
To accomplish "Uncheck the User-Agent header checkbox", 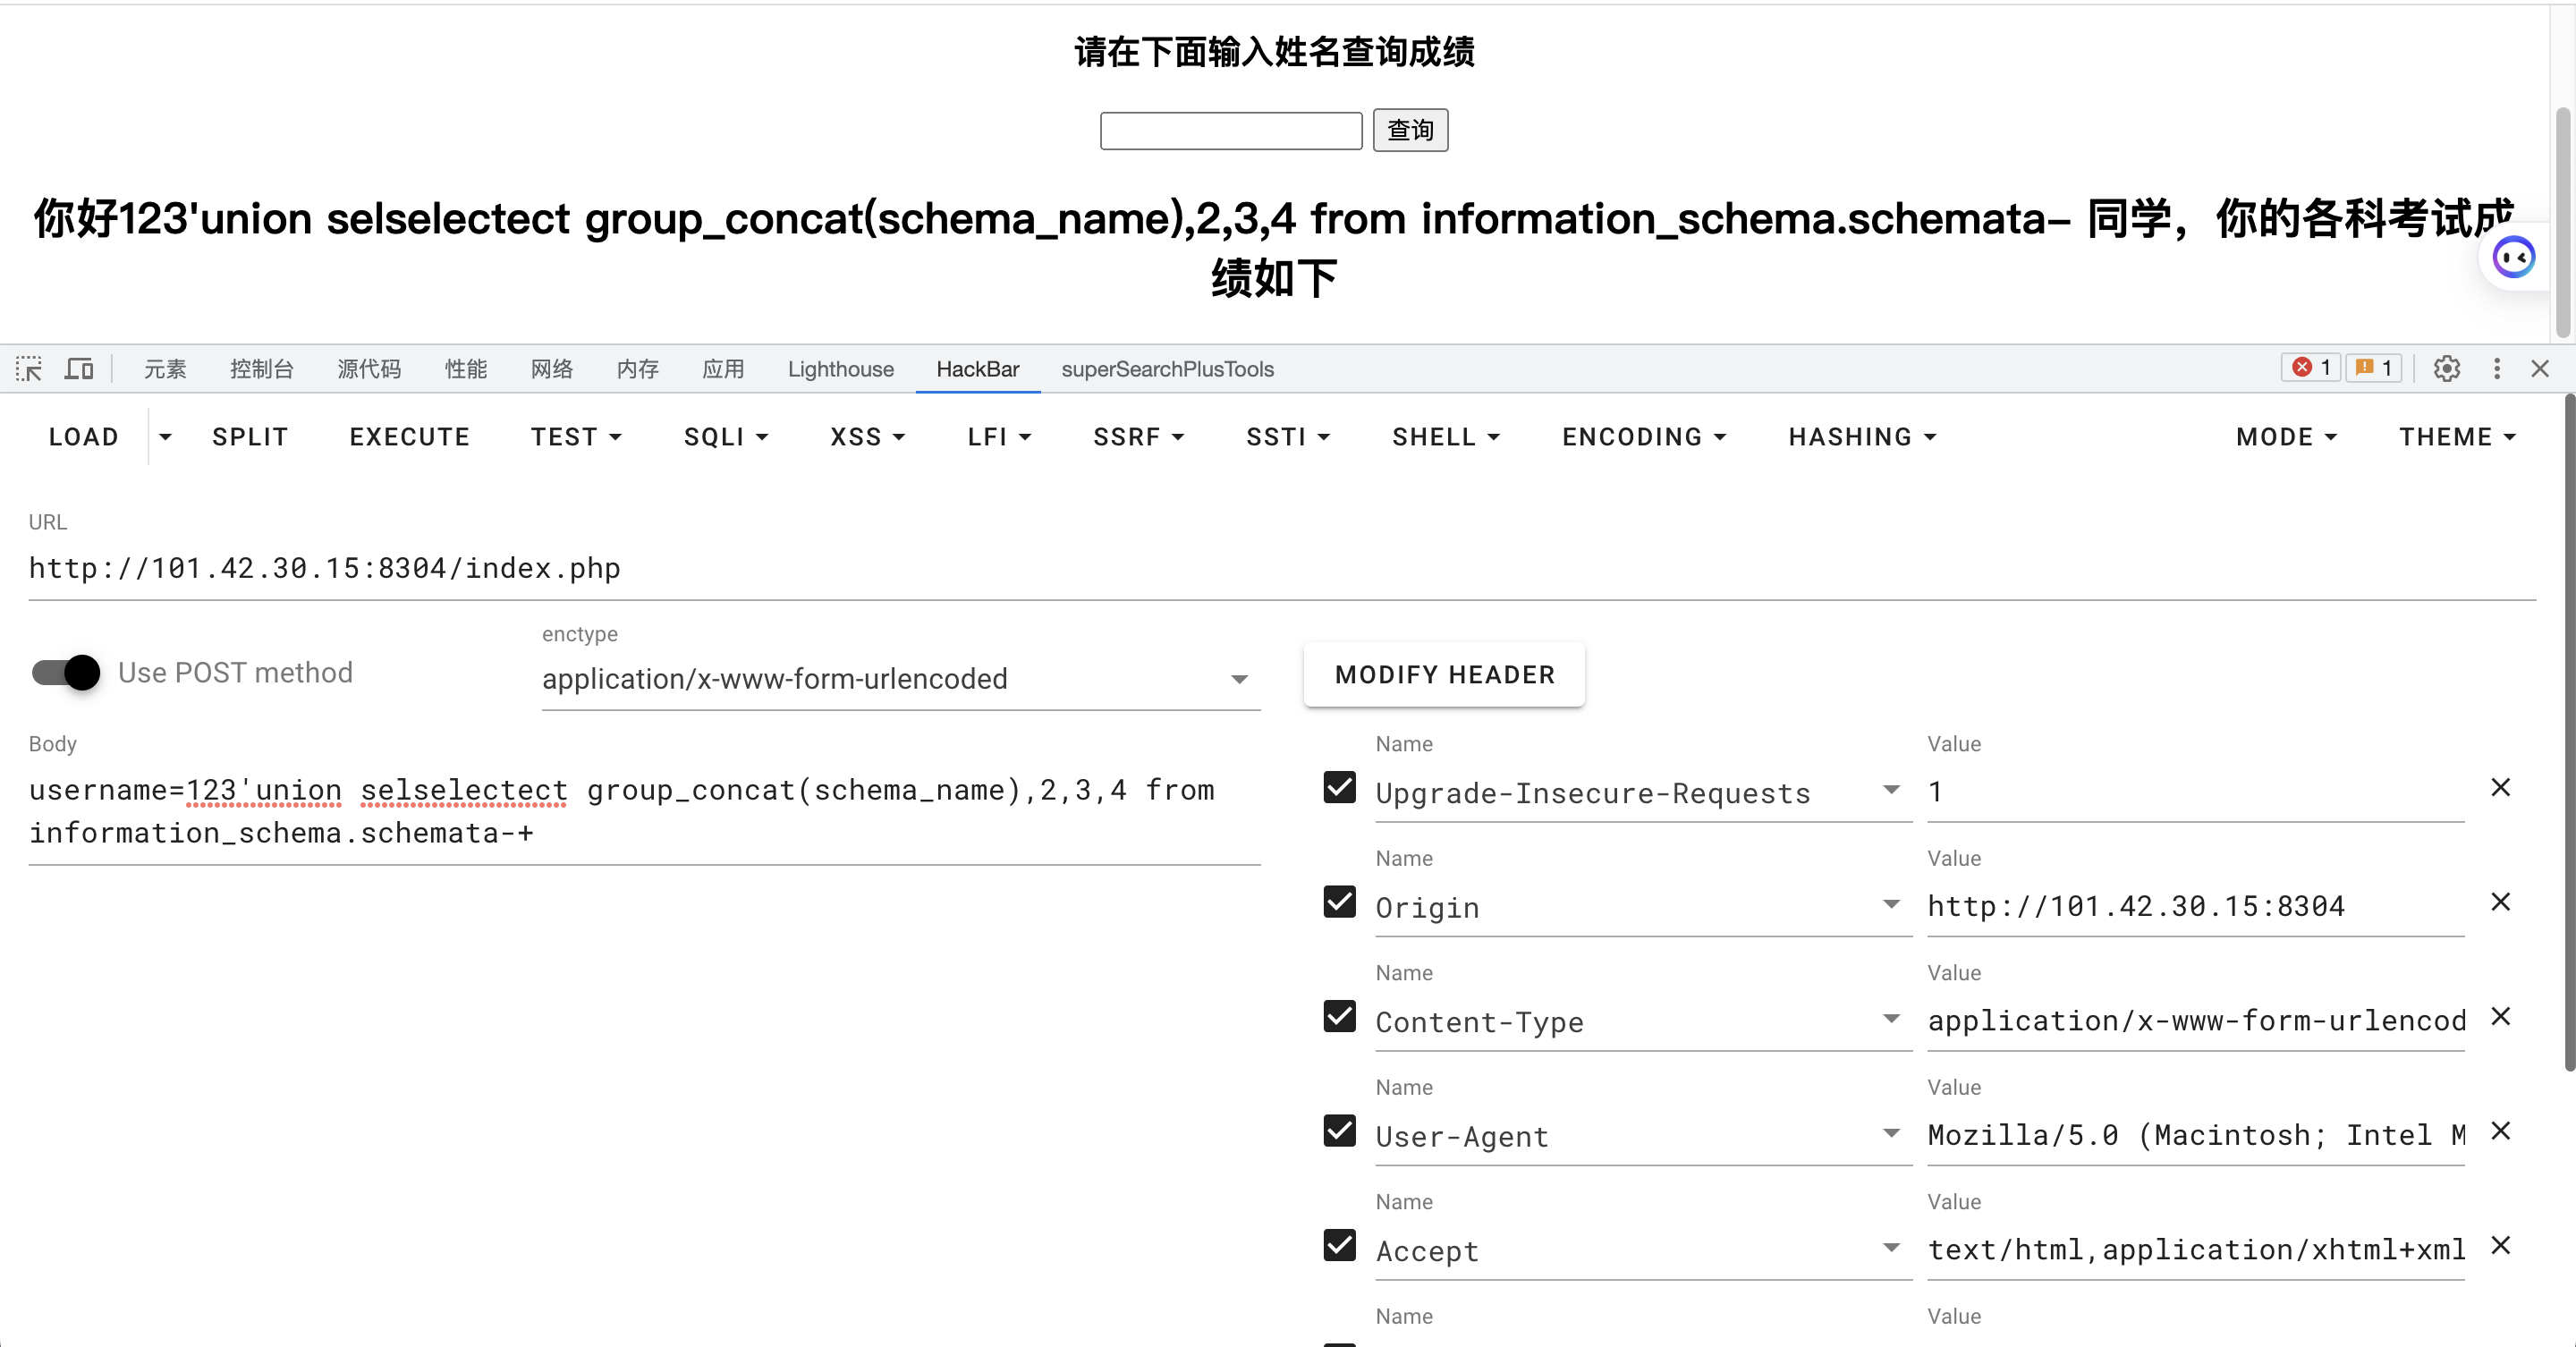I will click(x=1340, y=1131).
